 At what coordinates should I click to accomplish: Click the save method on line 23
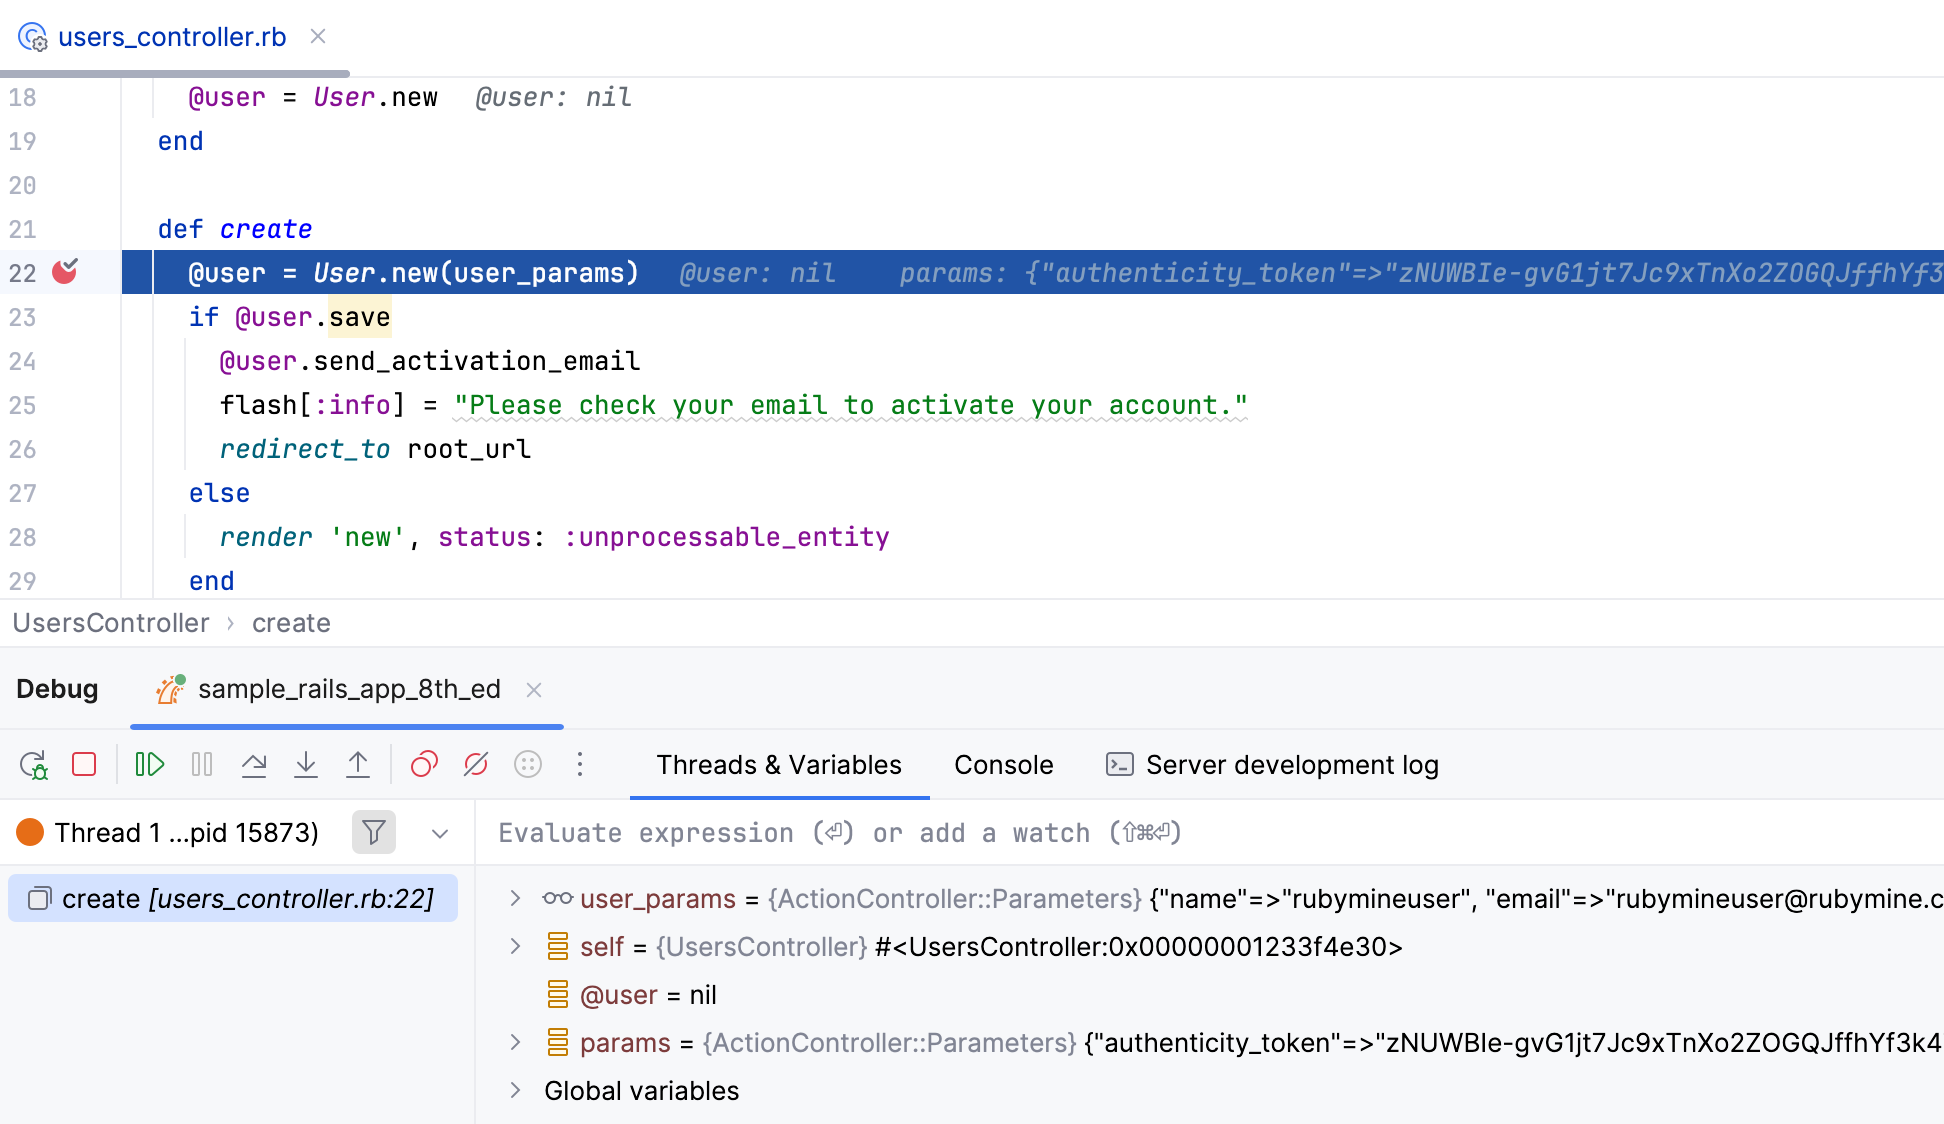360,317
